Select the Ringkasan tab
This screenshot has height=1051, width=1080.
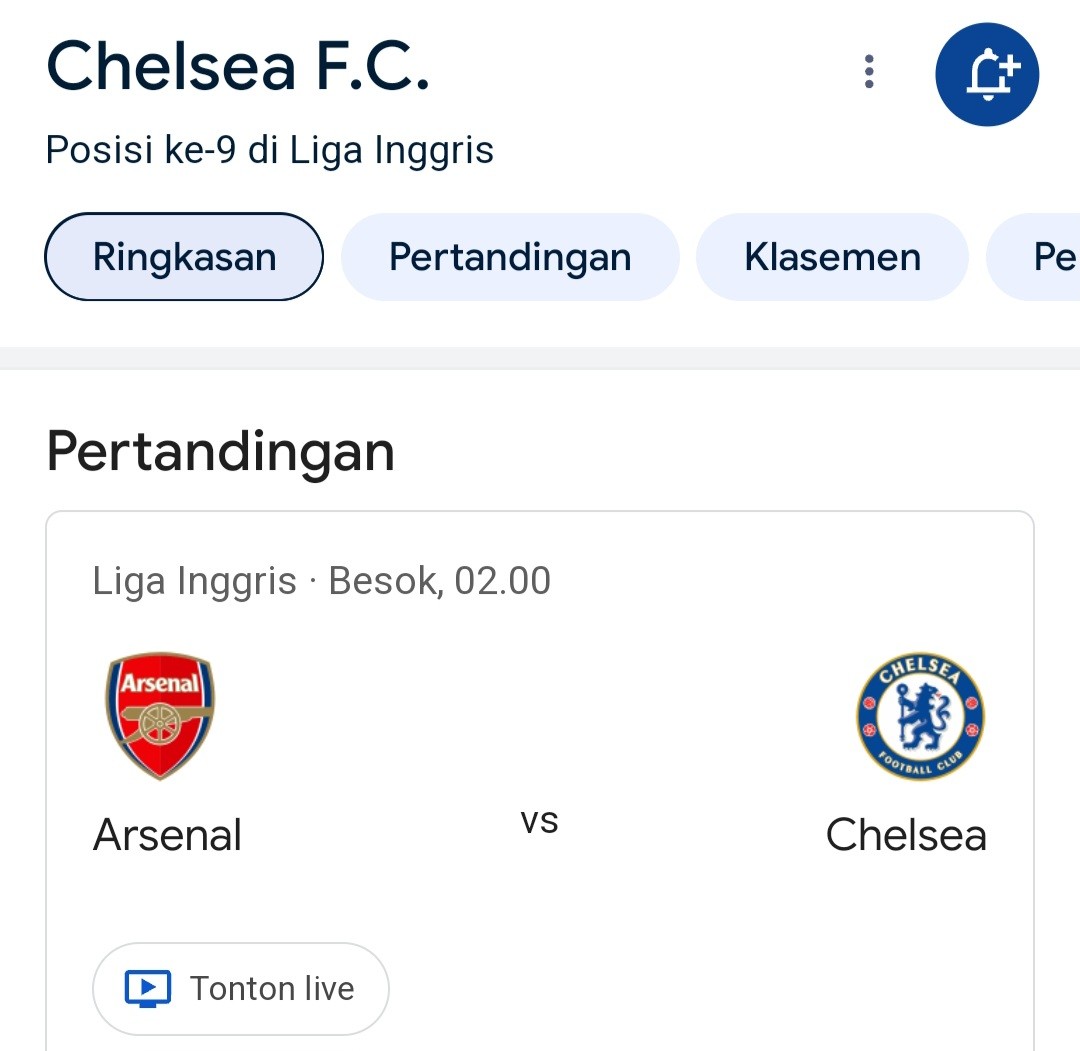(x=184, y=257)
